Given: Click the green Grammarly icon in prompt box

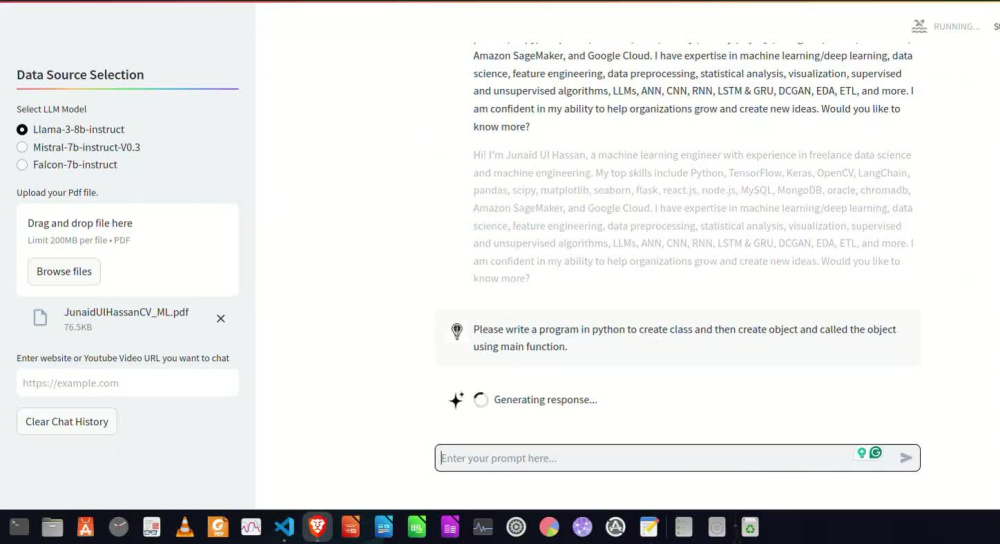Looking at the screenshot, I should click(x=876, y=452).
